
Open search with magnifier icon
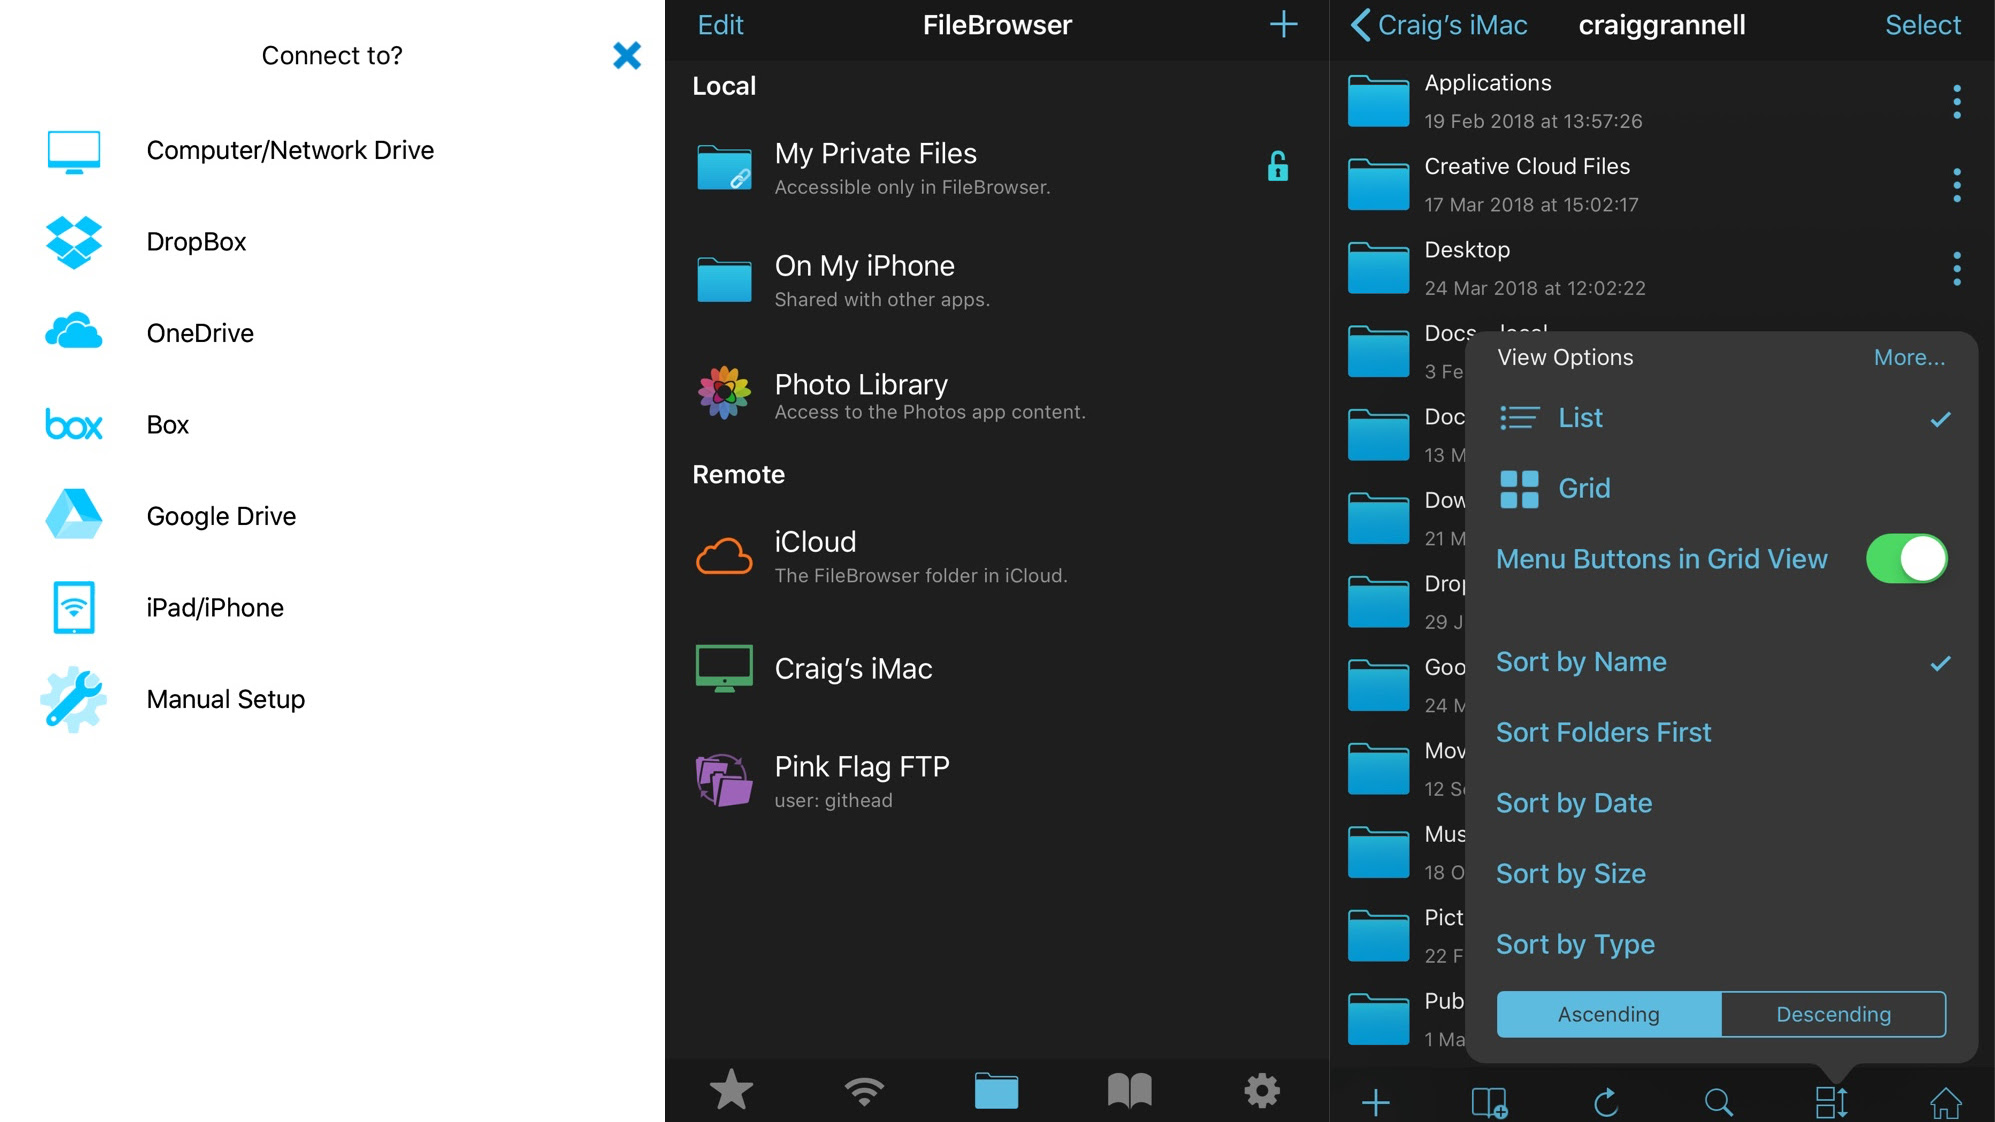(1718, 1102)
